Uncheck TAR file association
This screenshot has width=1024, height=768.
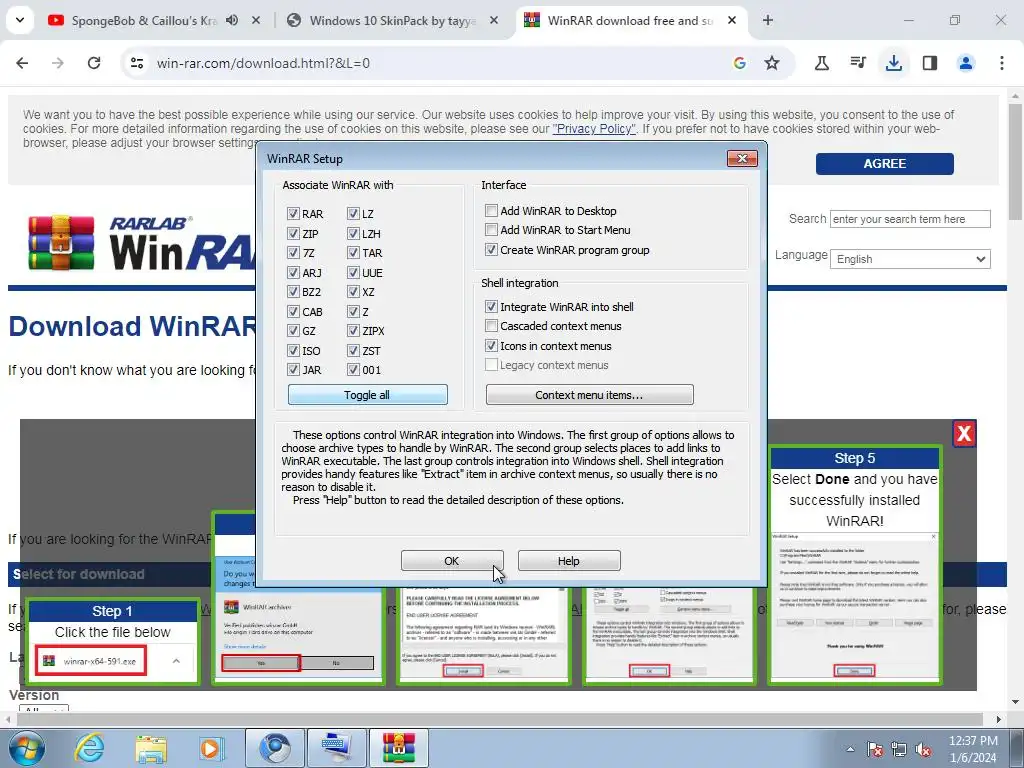[353, 253]
